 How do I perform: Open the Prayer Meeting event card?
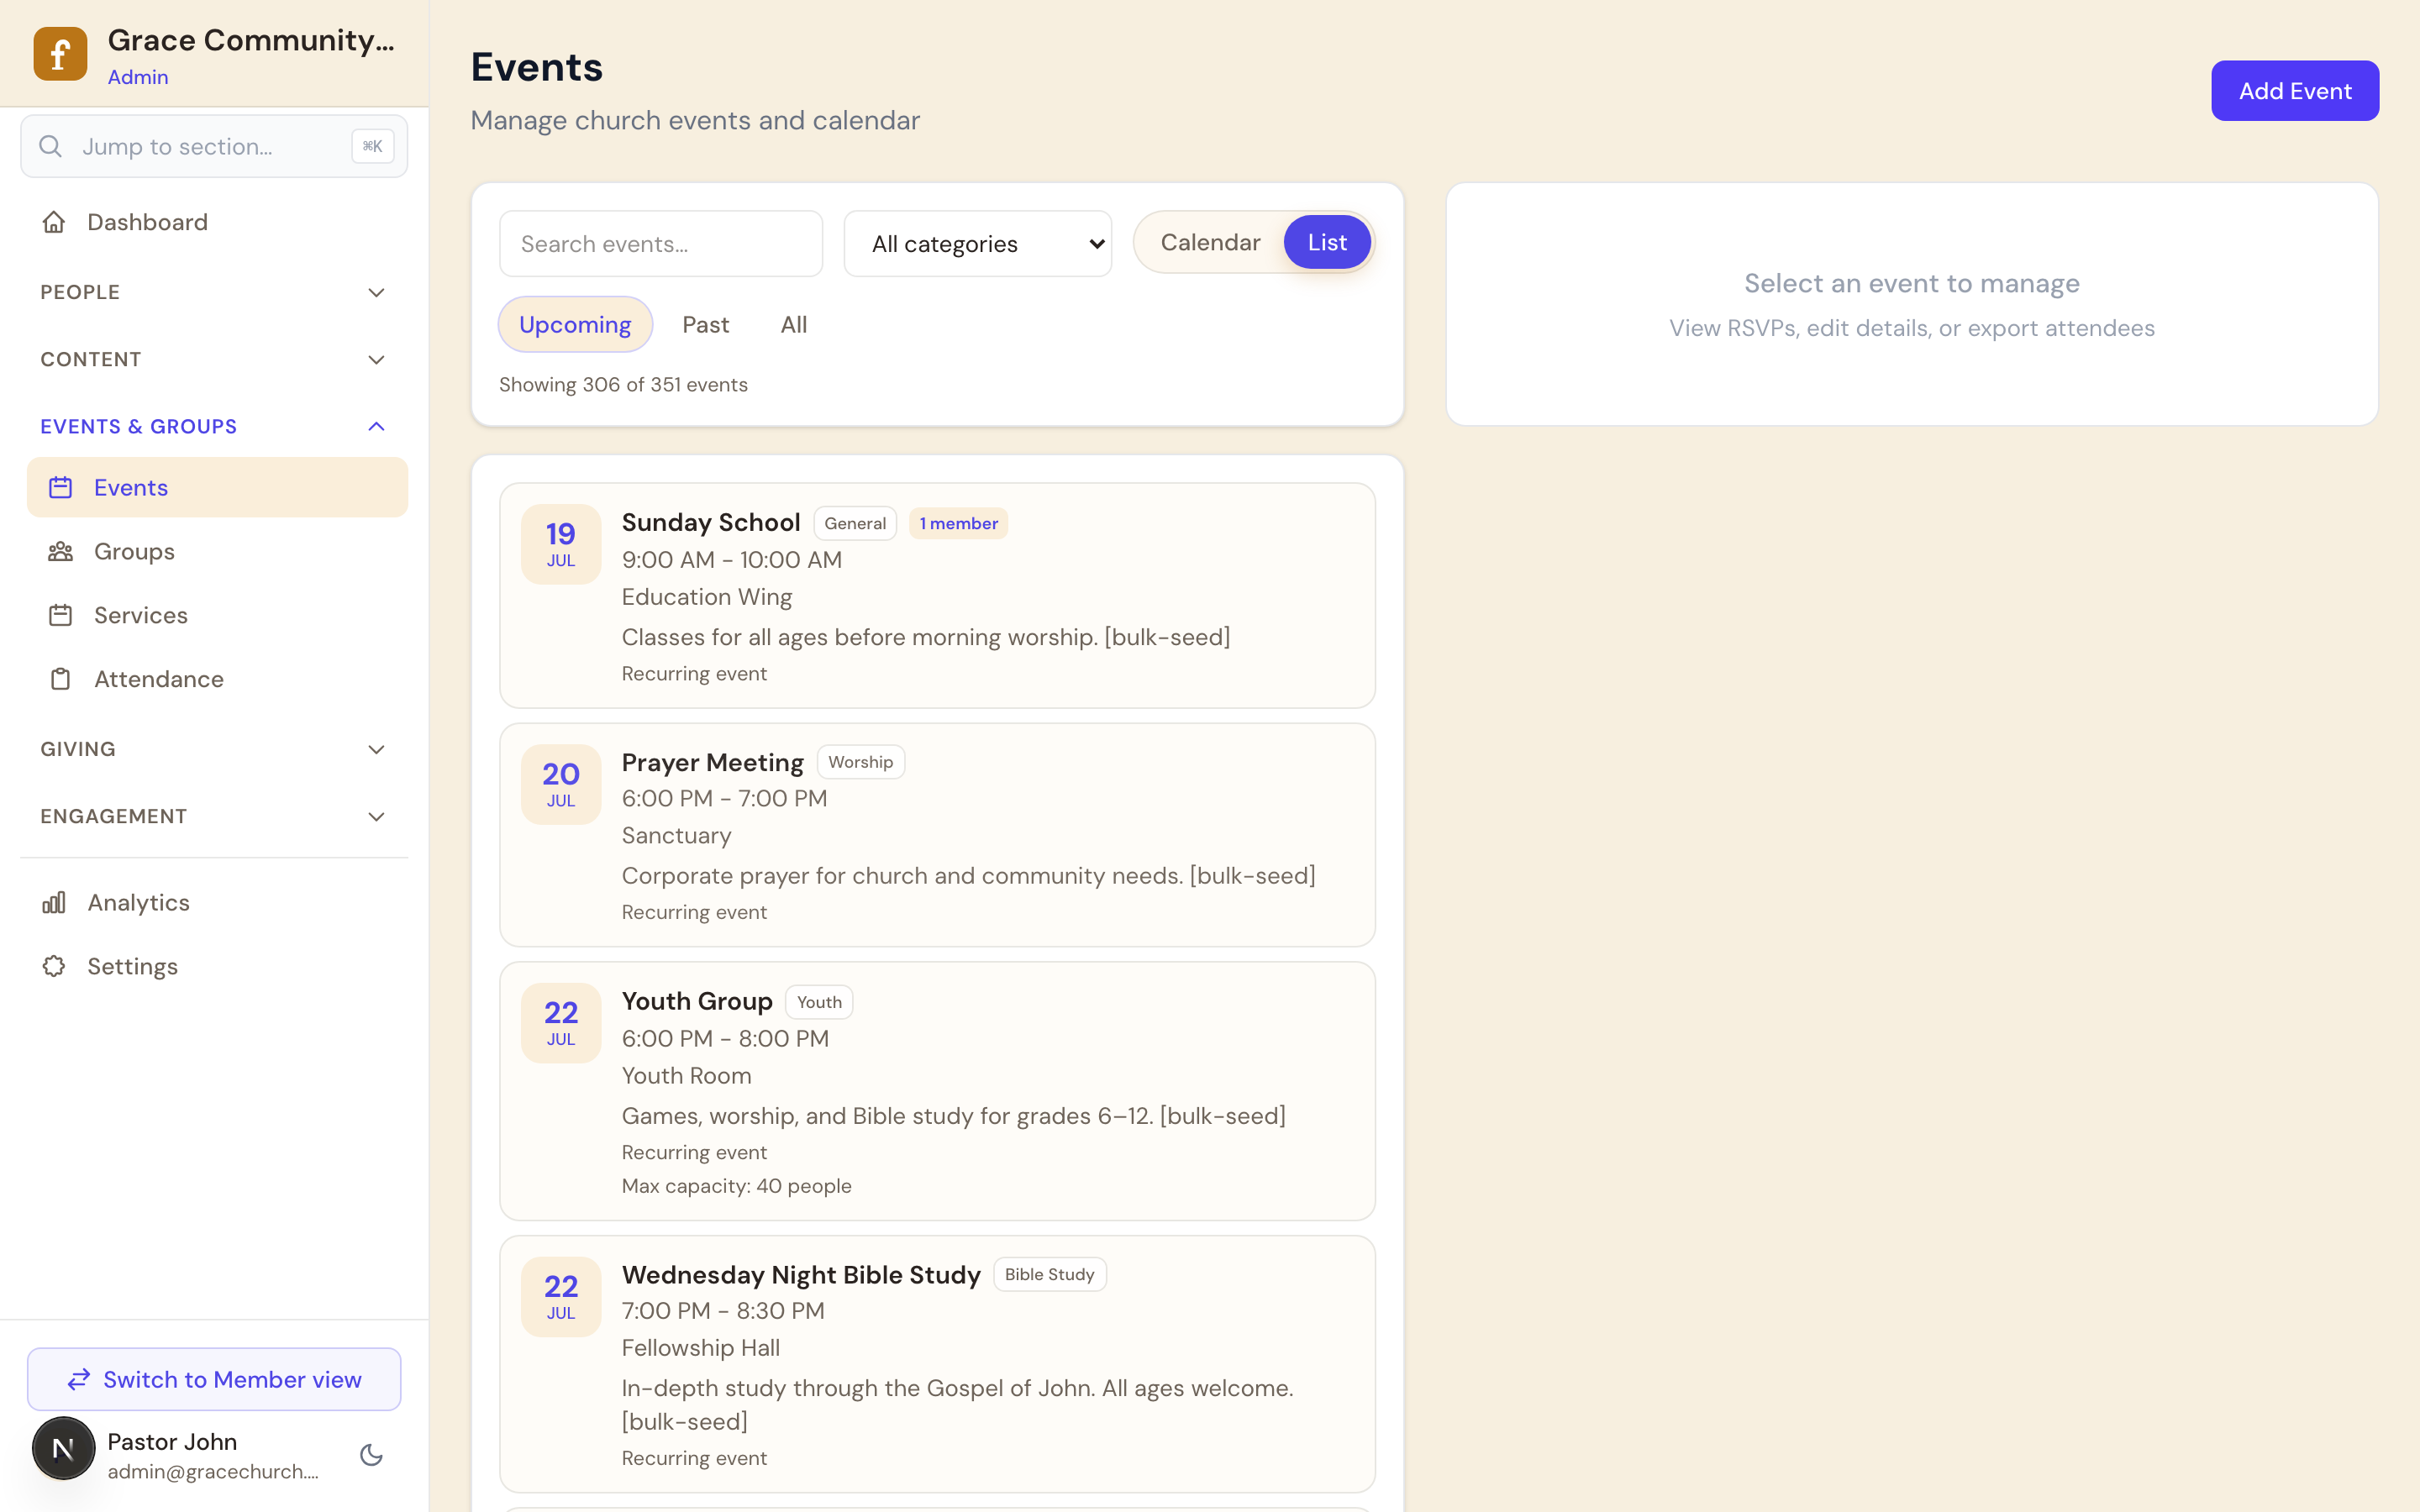[937, 835]
